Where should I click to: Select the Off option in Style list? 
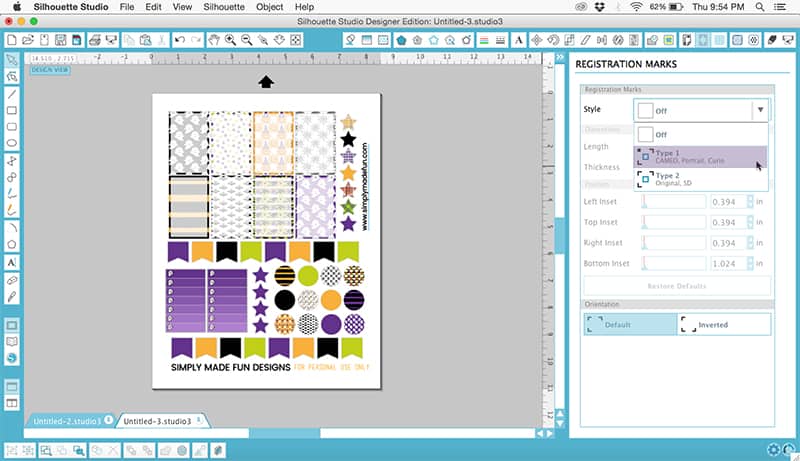(x=701, y=135)
